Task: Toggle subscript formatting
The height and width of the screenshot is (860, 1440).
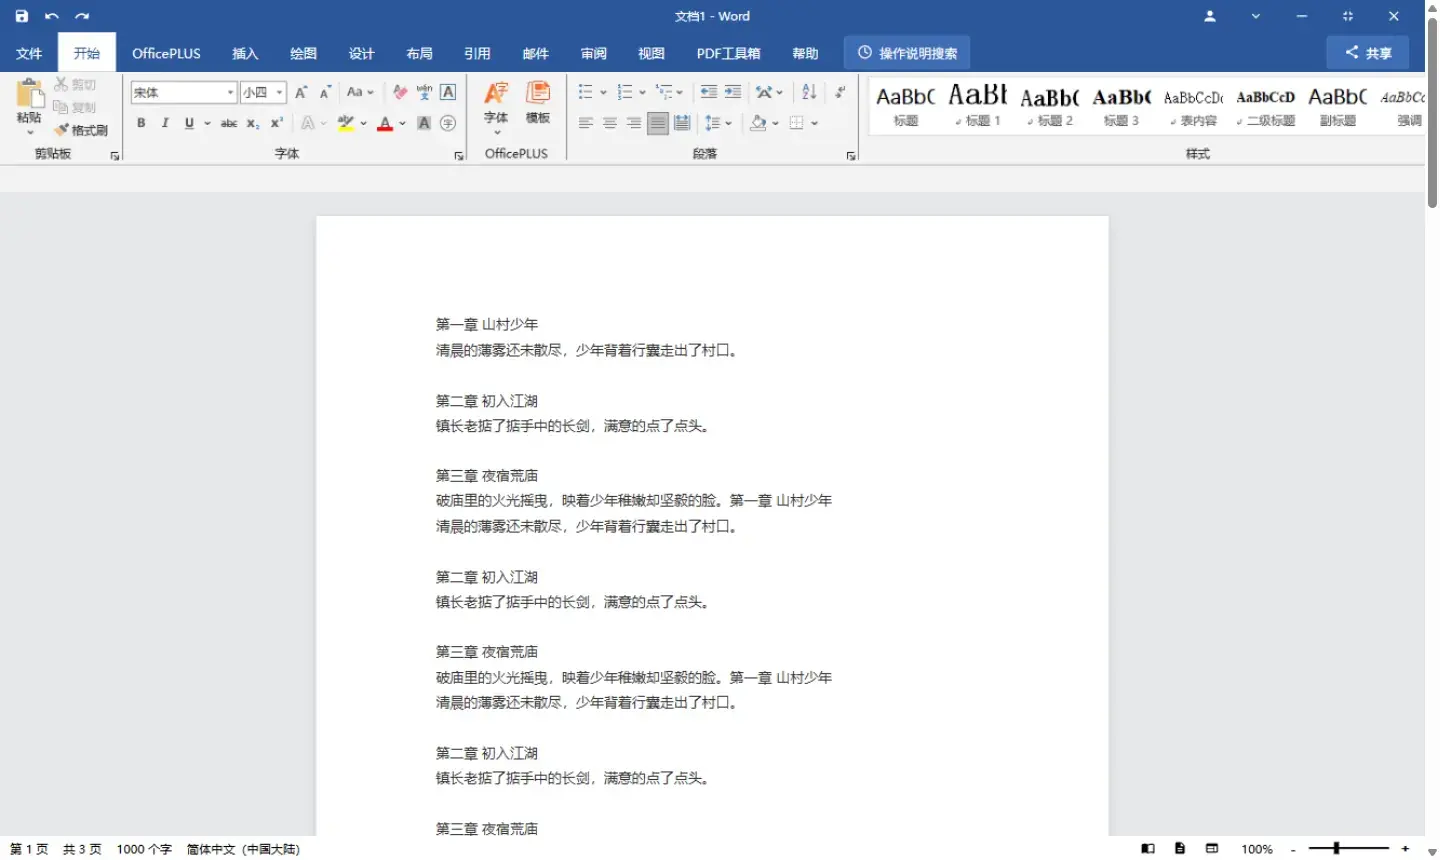Action: [253, 123]
